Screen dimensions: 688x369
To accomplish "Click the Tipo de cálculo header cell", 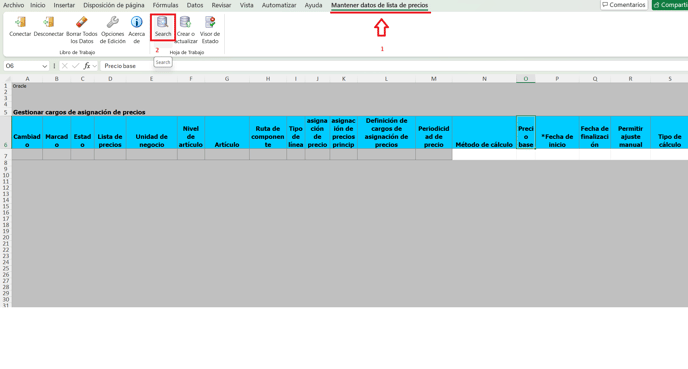I will [670, 133].
